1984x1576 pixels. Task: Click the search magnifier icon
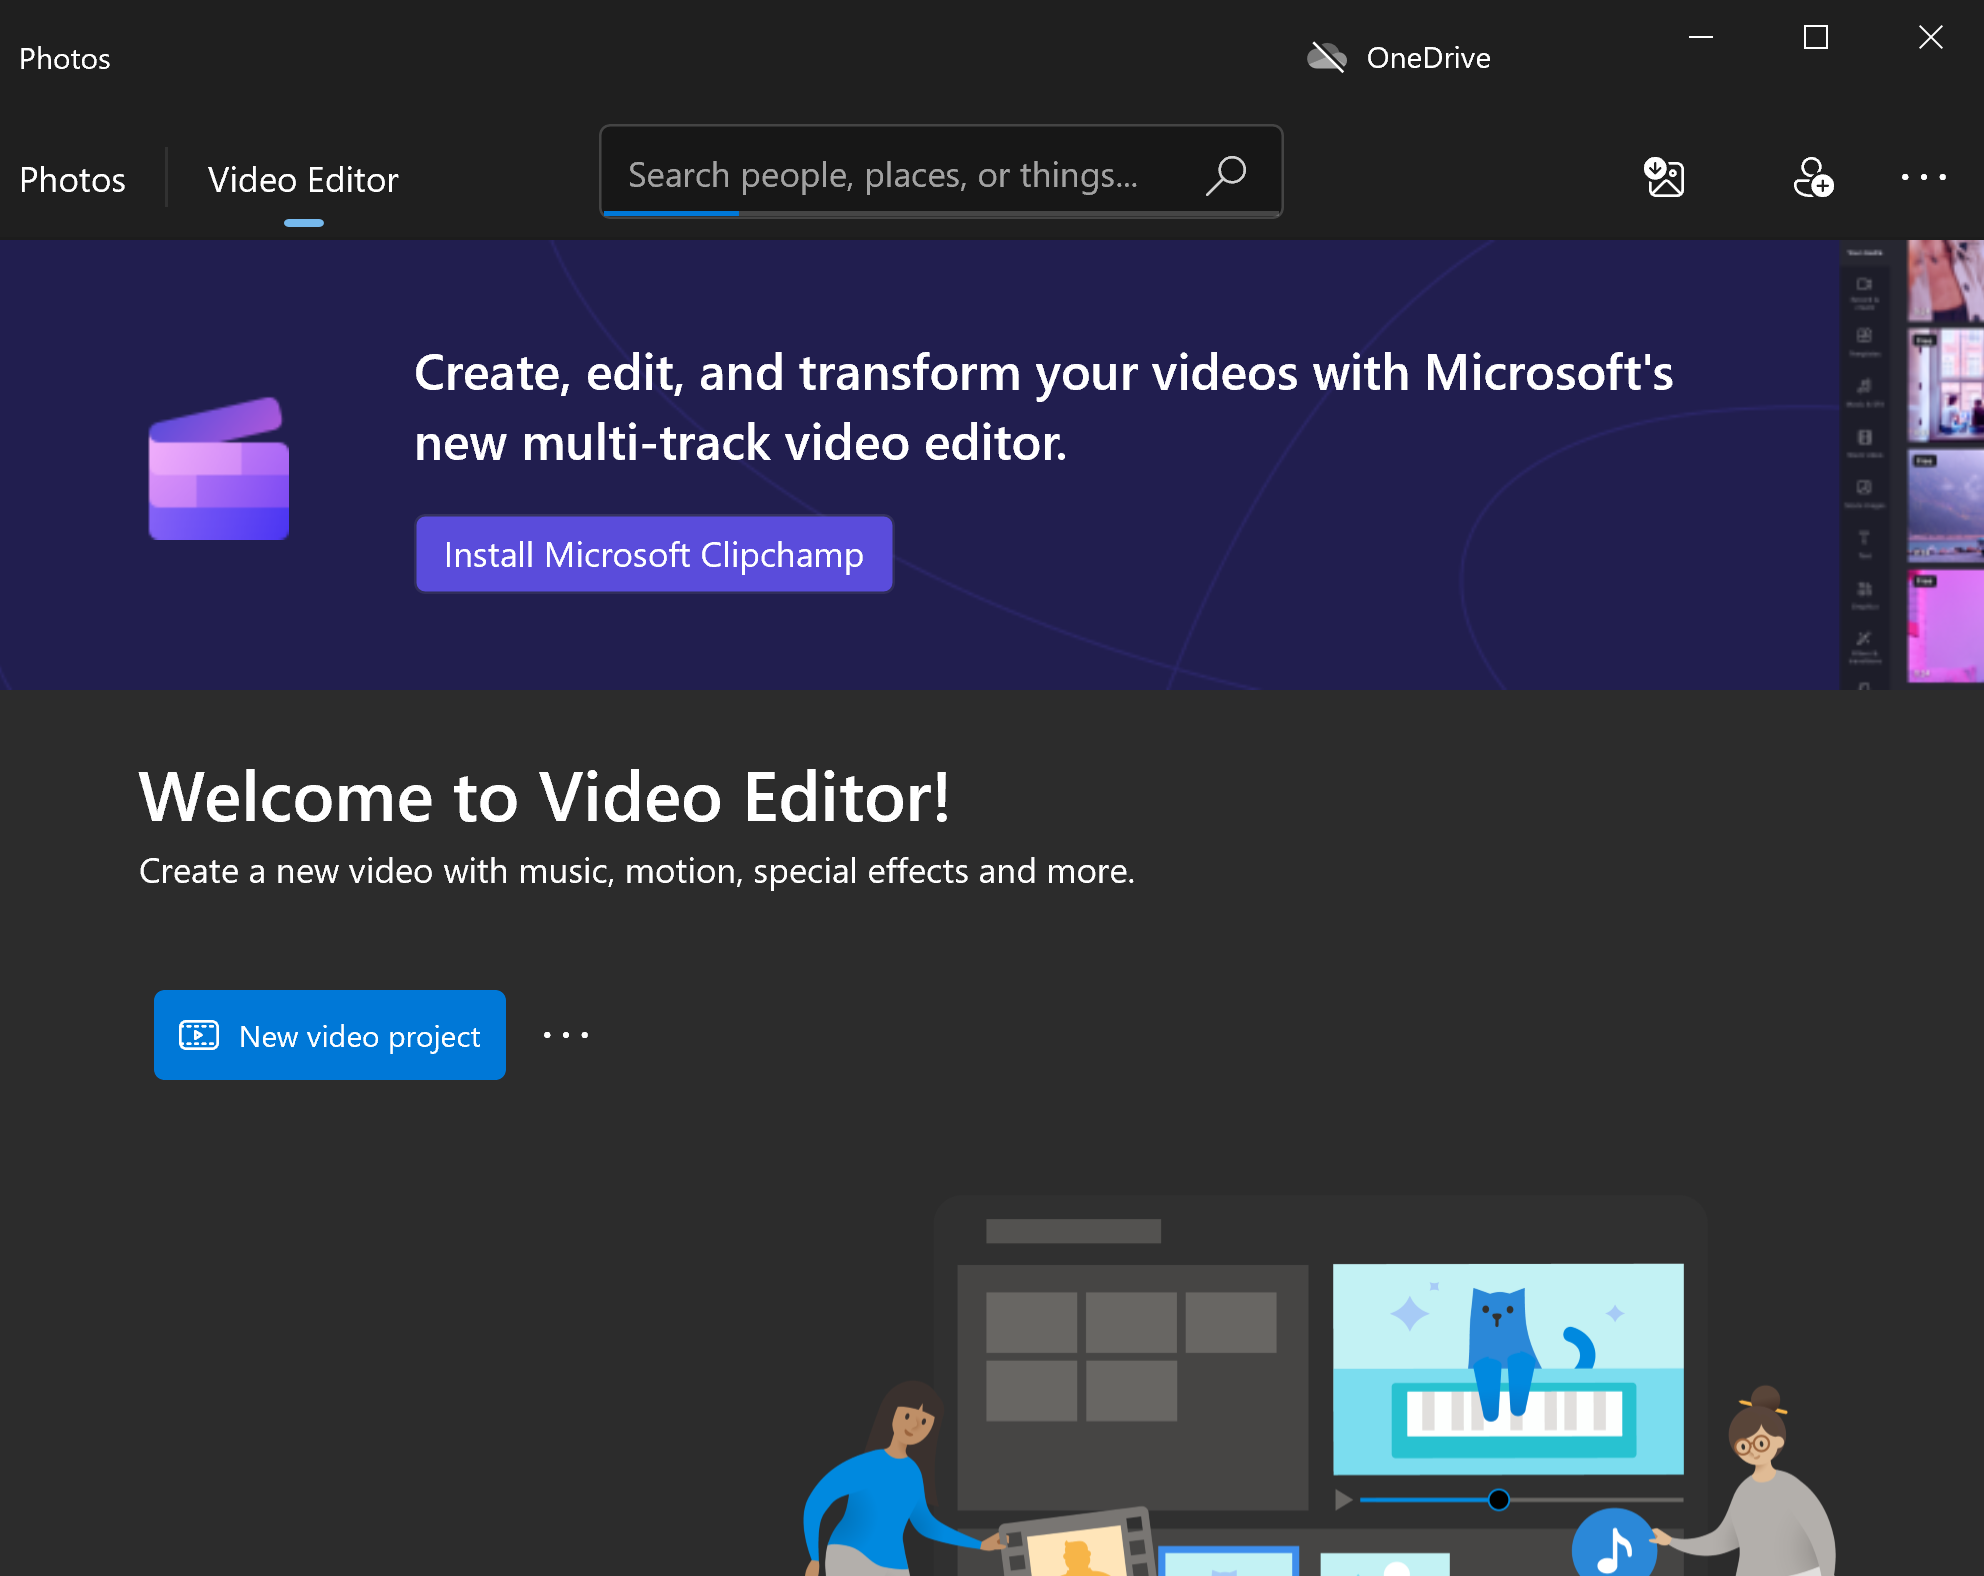(x=1229, y=174)
